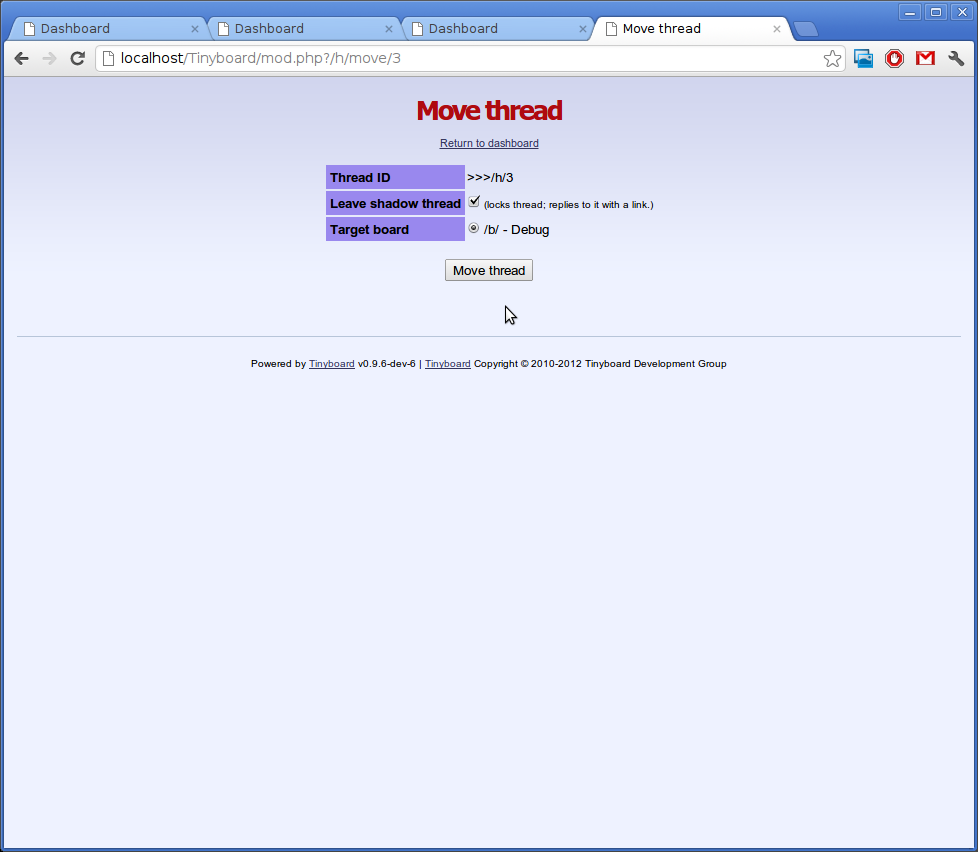Follow the Return to dashboard link
This screenshot has height=852, width=978.
click(489, 144)
